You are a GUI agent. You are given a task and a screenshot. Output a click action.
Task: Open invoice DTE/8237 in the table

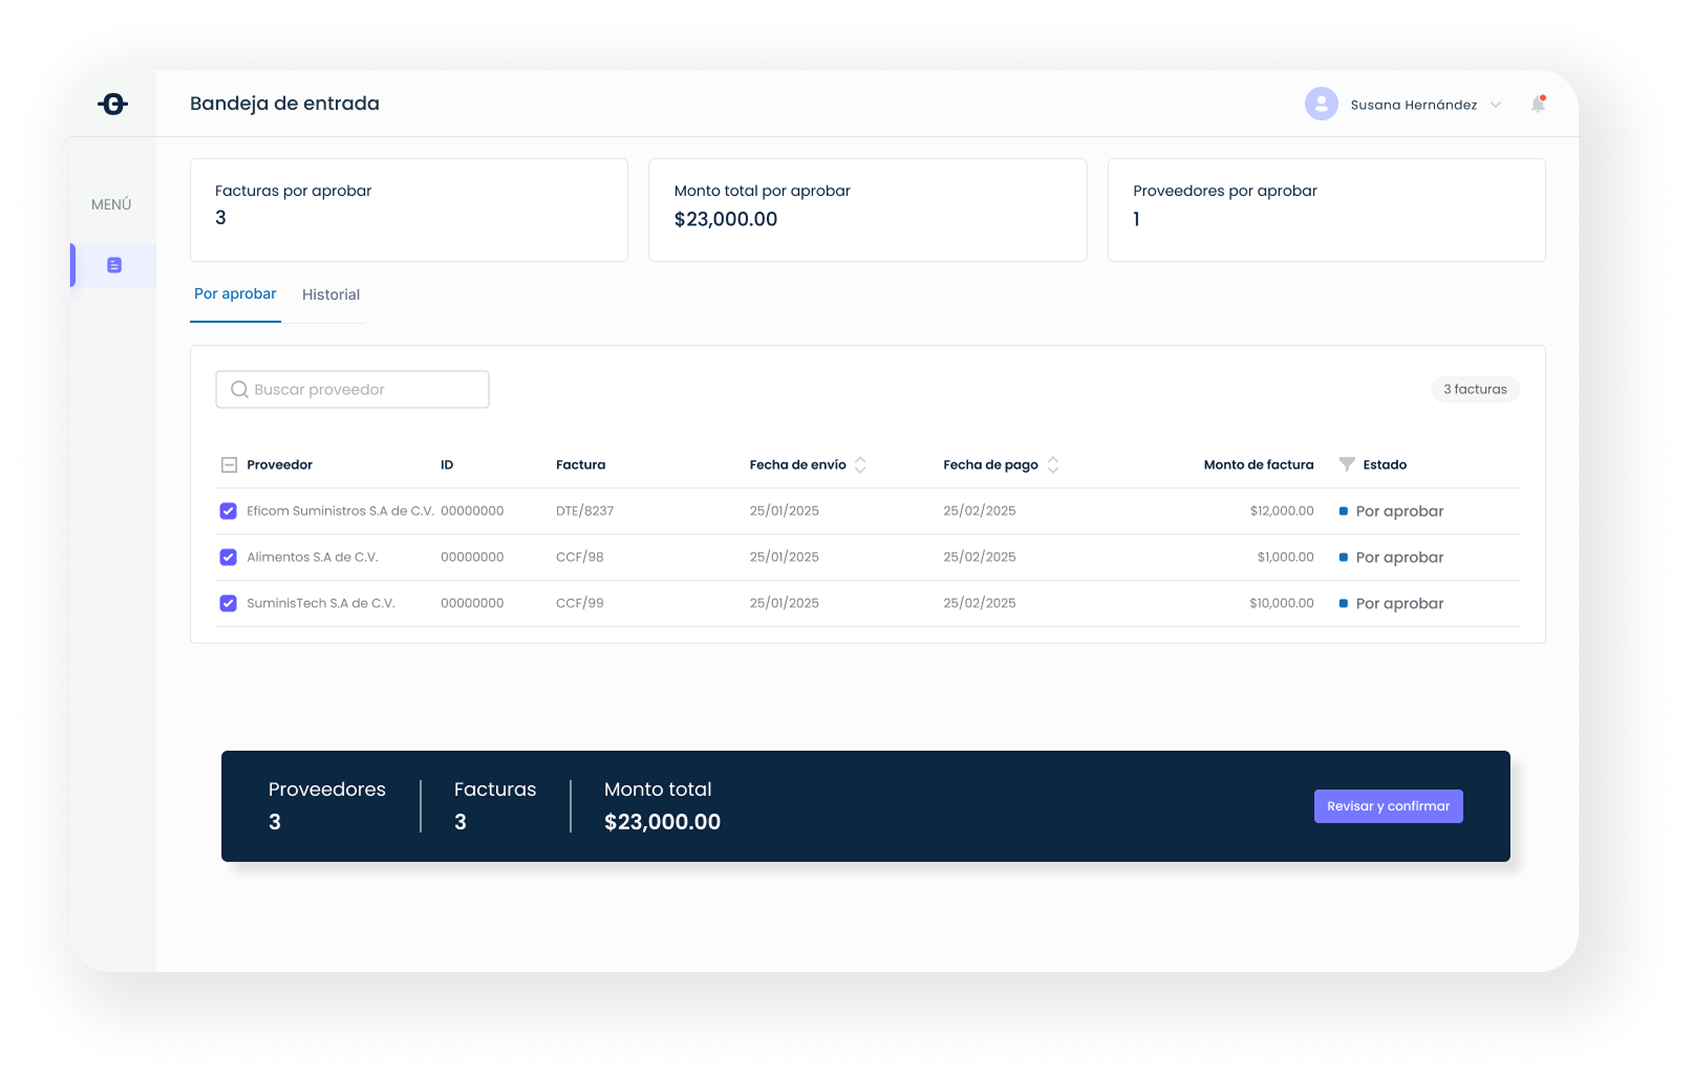click(x=585, y=511)
